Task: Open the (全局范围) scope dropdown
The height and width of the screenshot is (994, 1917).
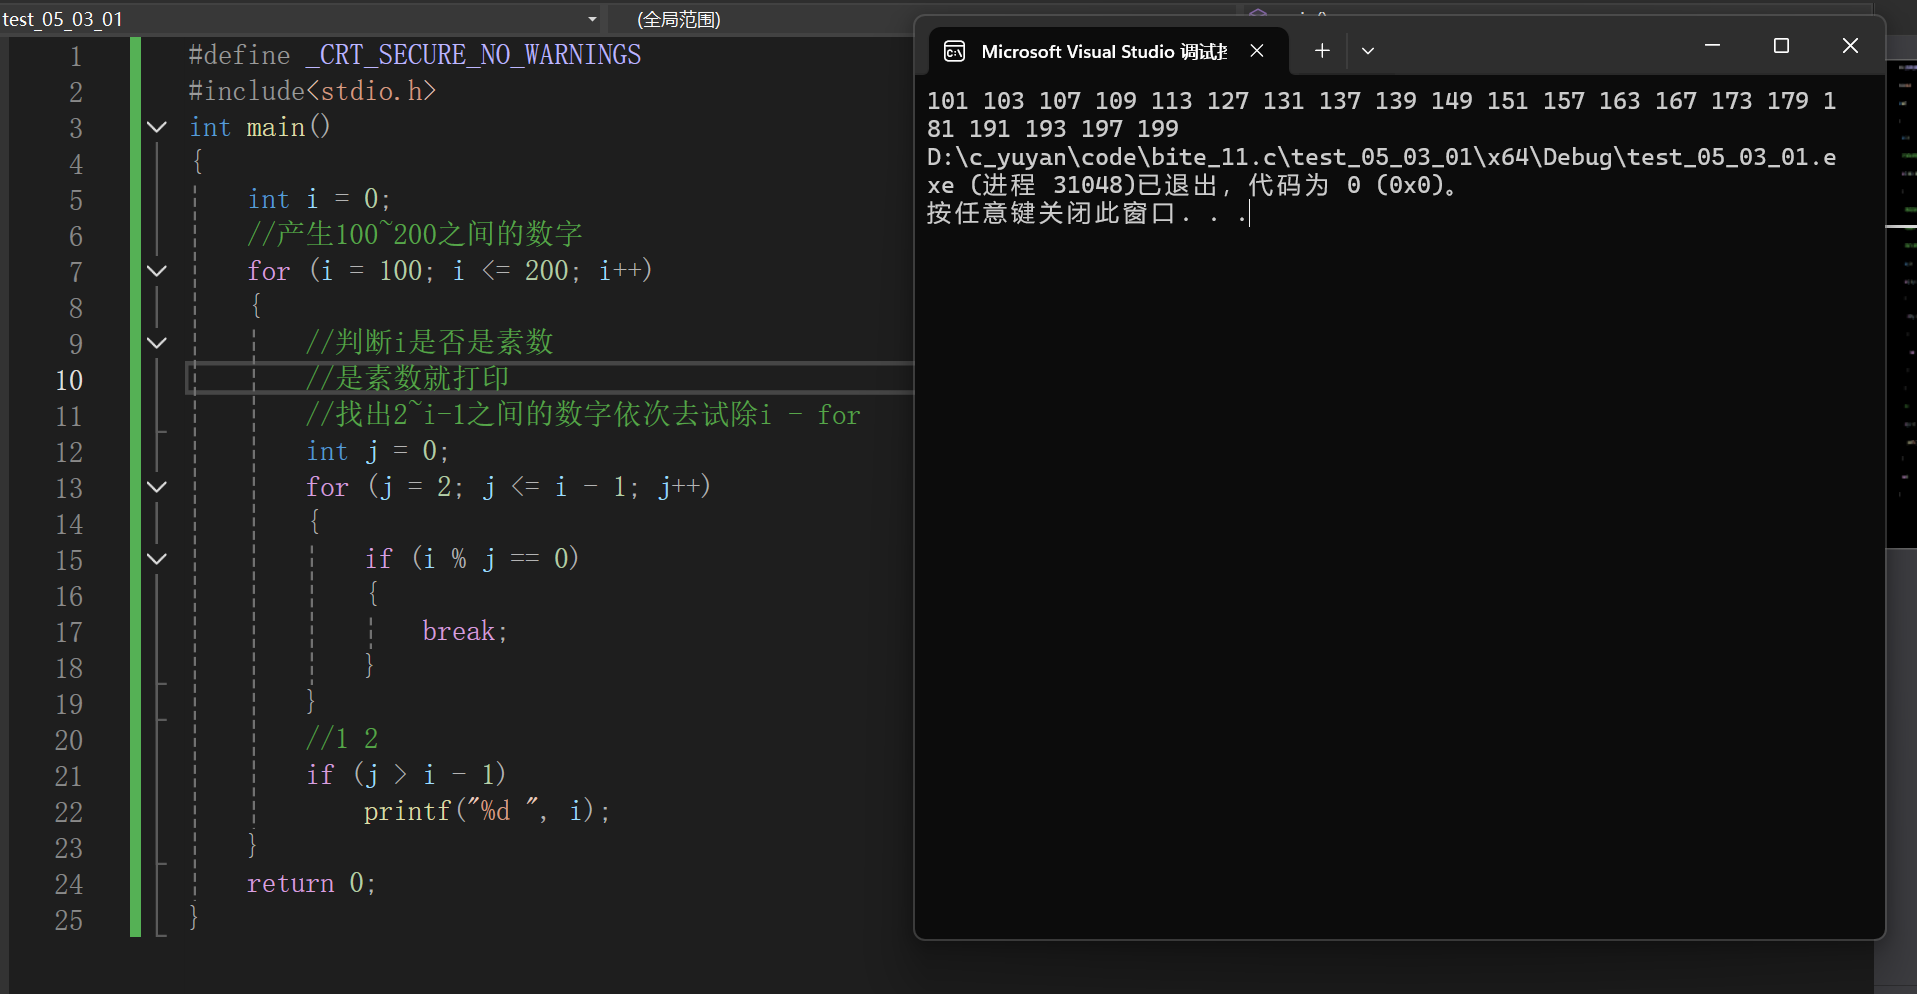Action: click(679, 19)
